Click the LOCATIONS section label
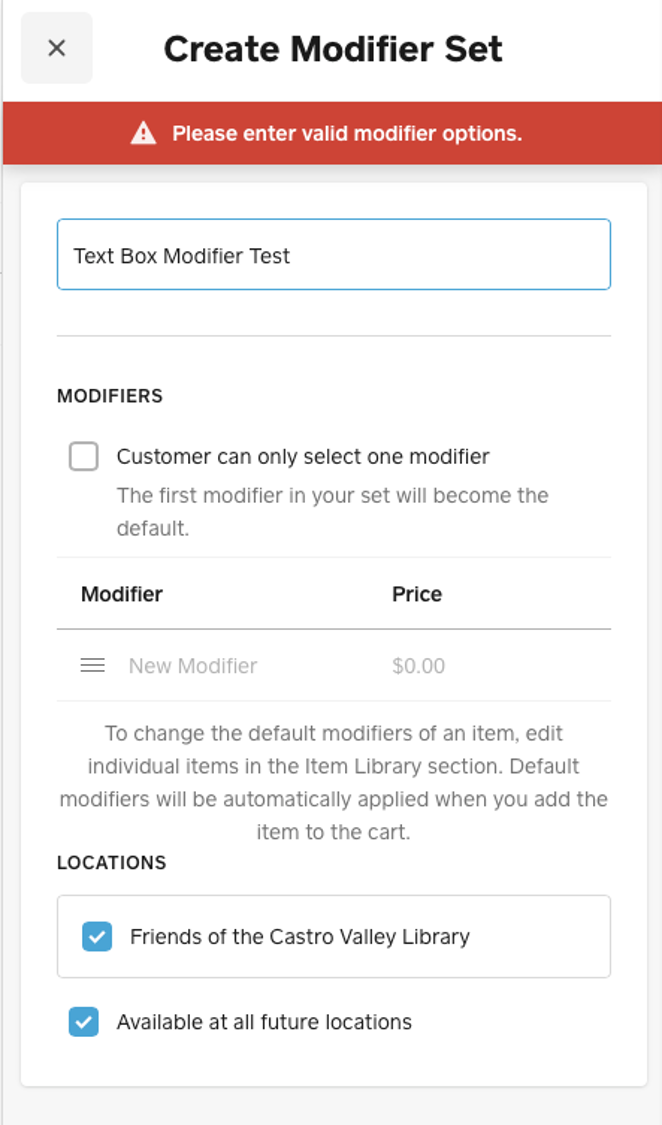Viewport: 662px width, 1125px height. pyautogui.click(x=111, y=863)
